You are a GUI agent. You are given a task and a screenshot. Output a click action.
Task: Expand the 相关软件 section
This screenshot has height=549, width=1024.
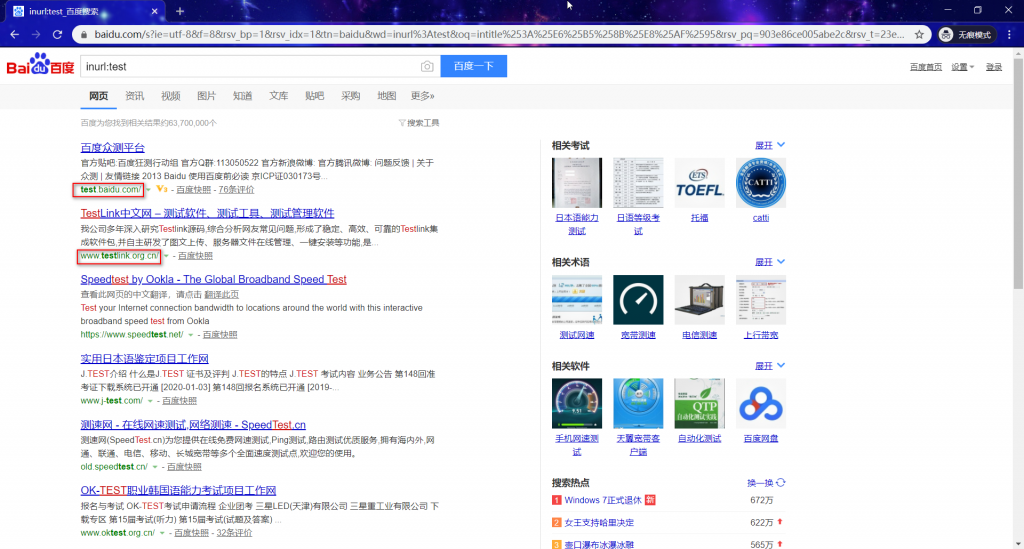pos(770,366)
